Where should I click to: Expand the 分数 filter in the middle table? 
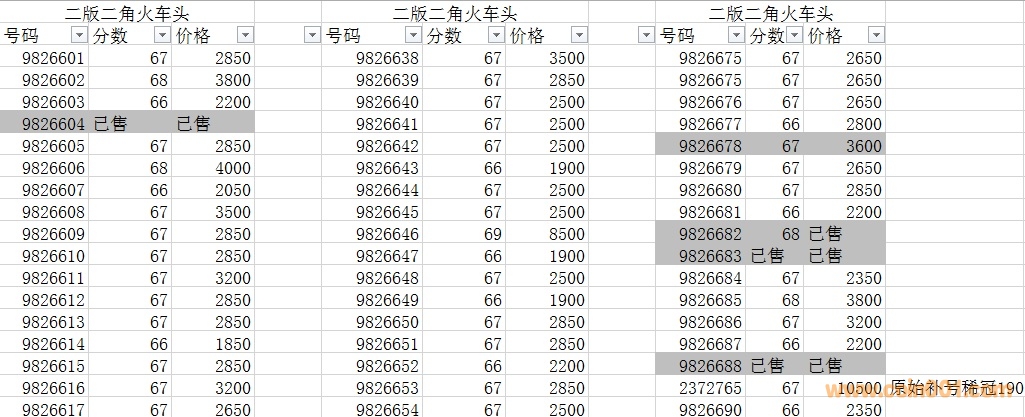coord(496,35)
